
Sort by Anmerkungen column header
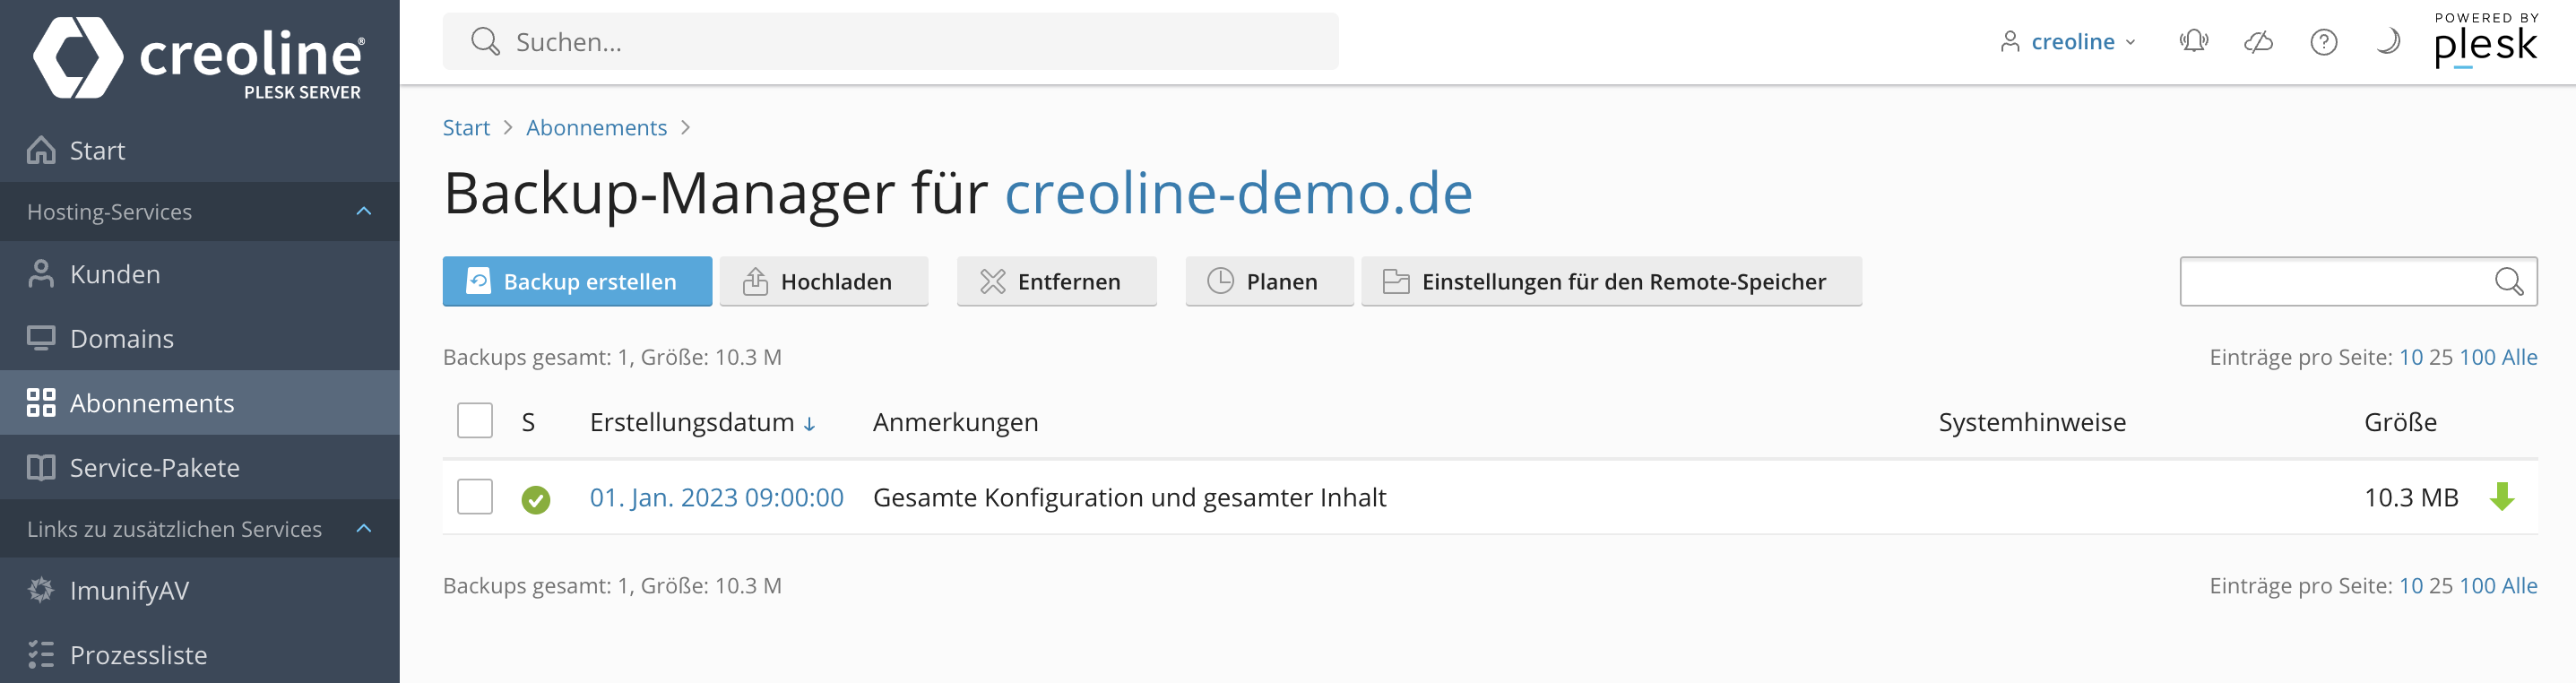click(x=955, y=422)
